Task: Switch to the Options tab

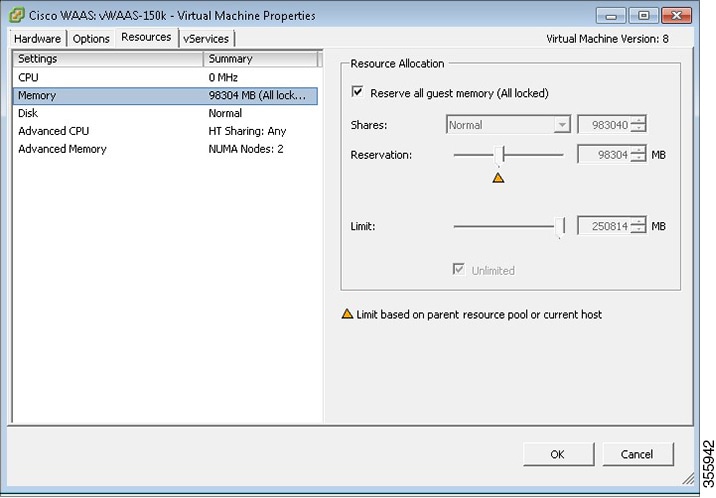Action: (x=91, y=39)
